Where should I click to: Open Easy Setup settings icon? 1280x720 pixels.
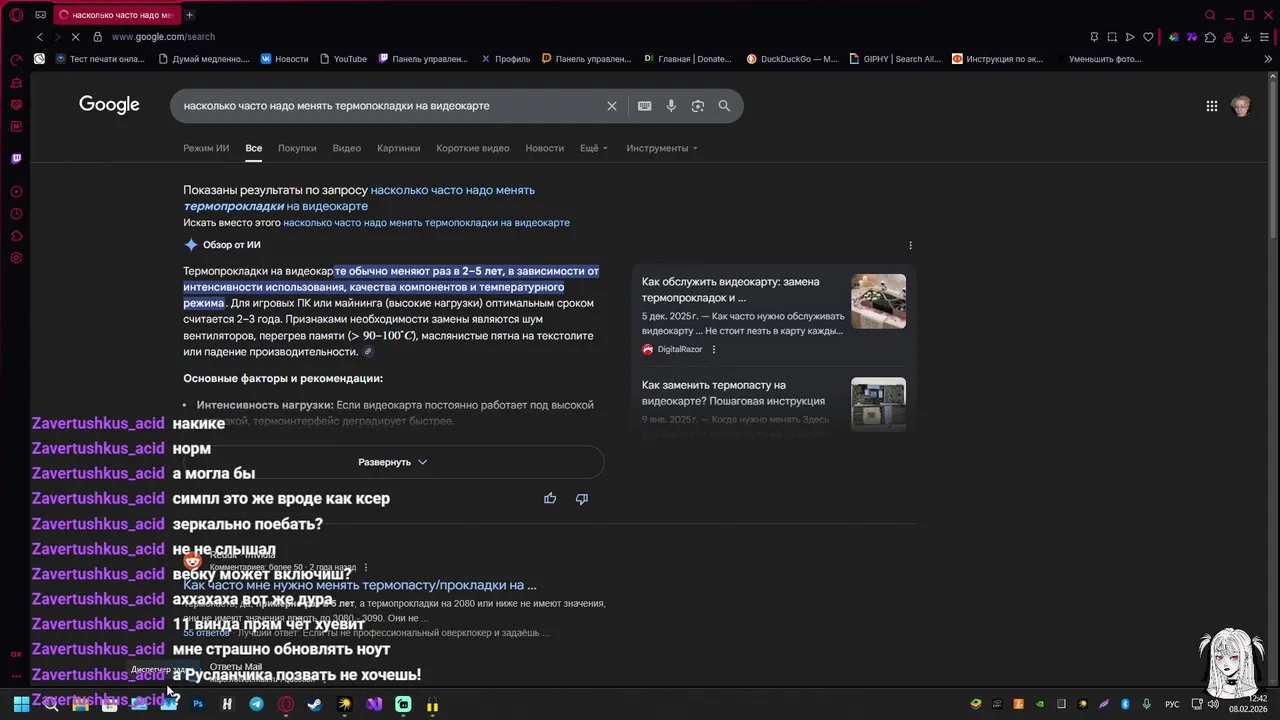tap(1265, 37)
